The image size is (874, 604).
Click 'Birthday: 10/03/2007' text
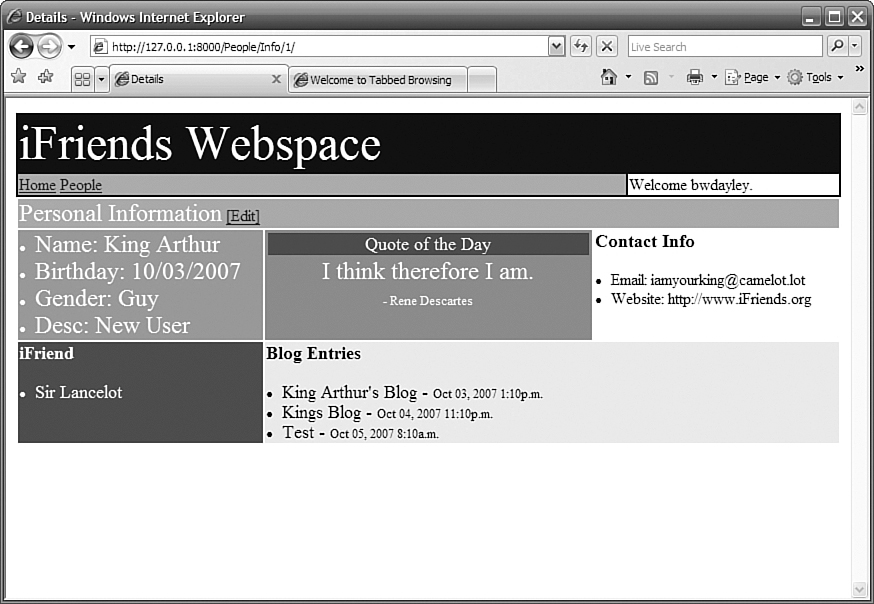tap(138, 271)
